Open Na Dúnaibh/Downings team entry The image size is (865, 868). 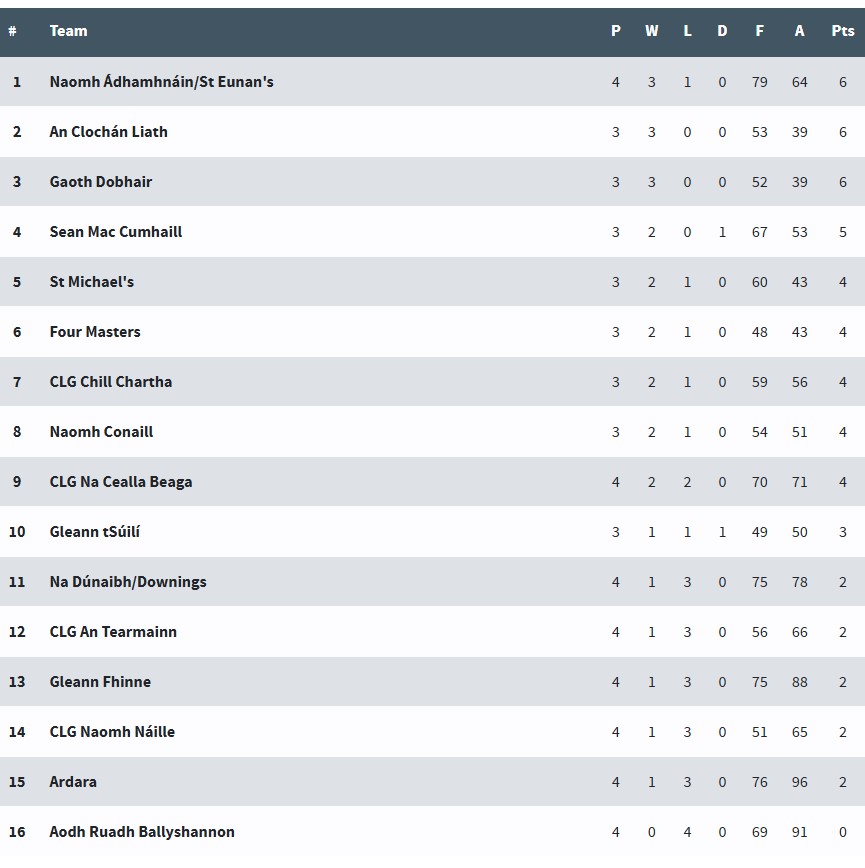pyautogui.click(x=128, y=582)
